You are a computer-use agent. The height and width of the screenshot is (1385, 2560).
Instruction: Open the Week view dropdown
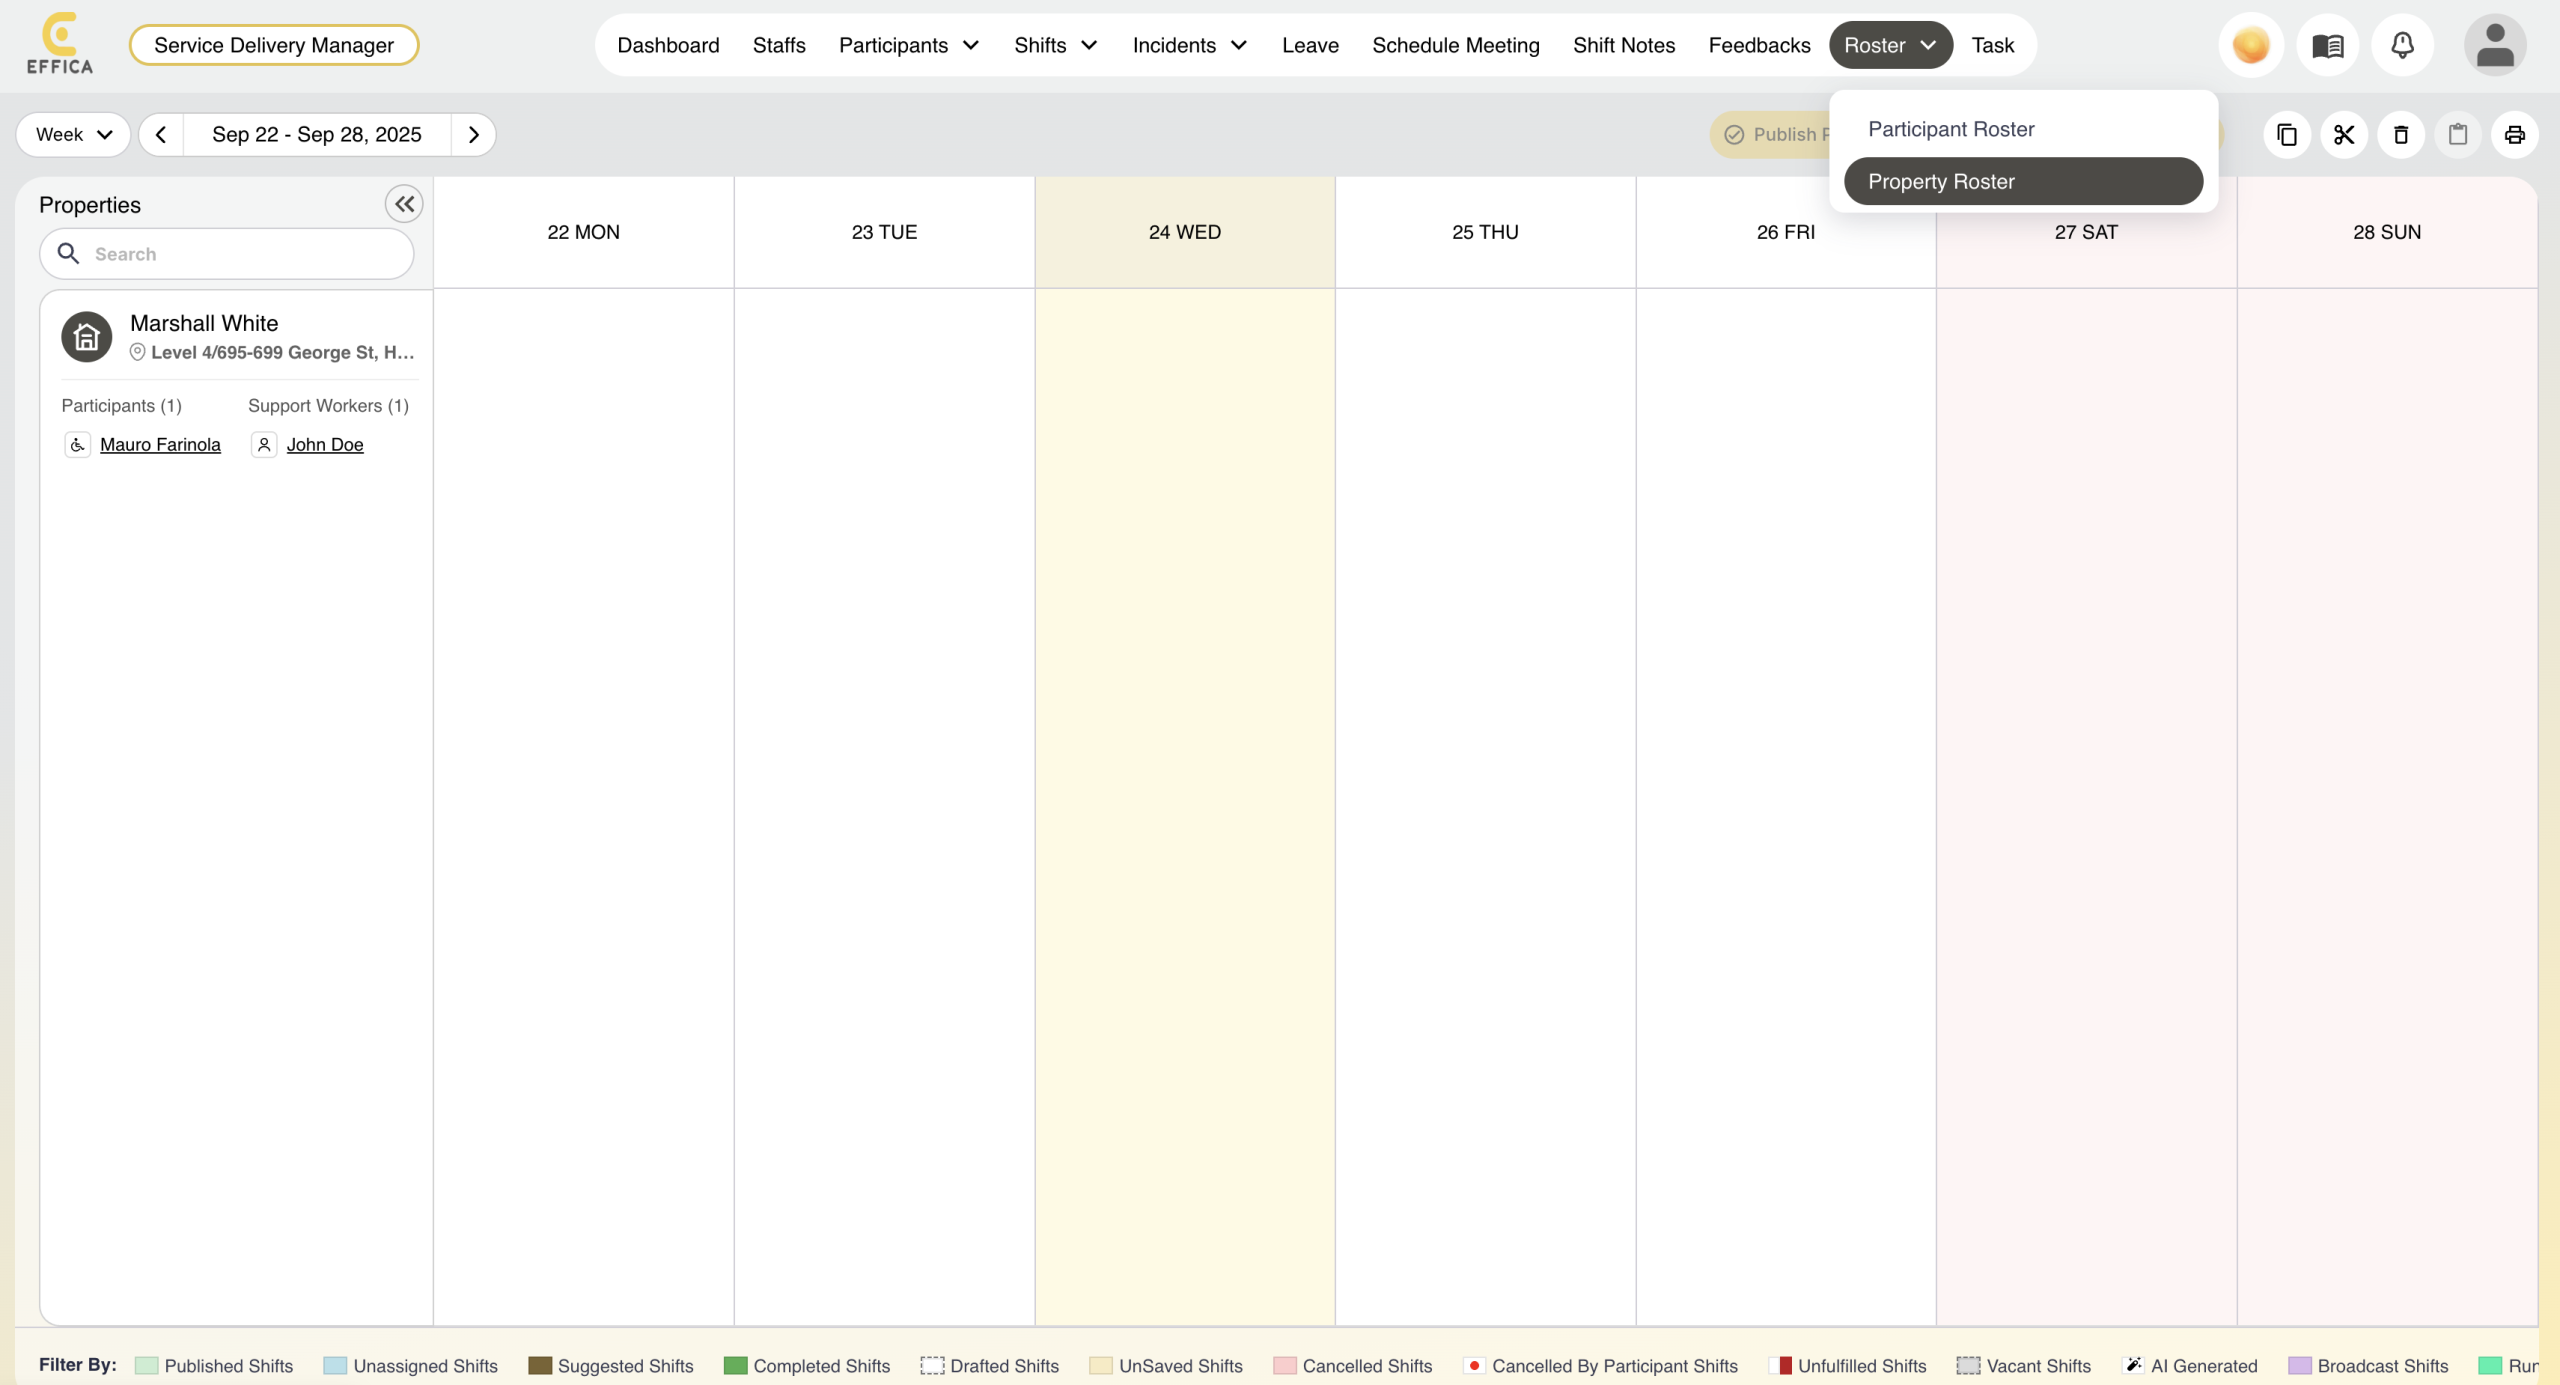click(x=73, y=134)
